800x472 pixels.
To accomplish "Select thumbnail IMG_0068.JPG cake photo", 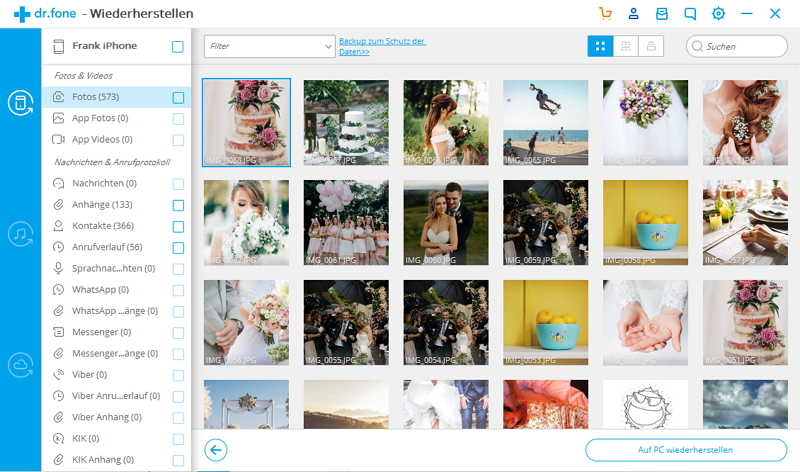I will pyautogui.click(x=246, y=122).
